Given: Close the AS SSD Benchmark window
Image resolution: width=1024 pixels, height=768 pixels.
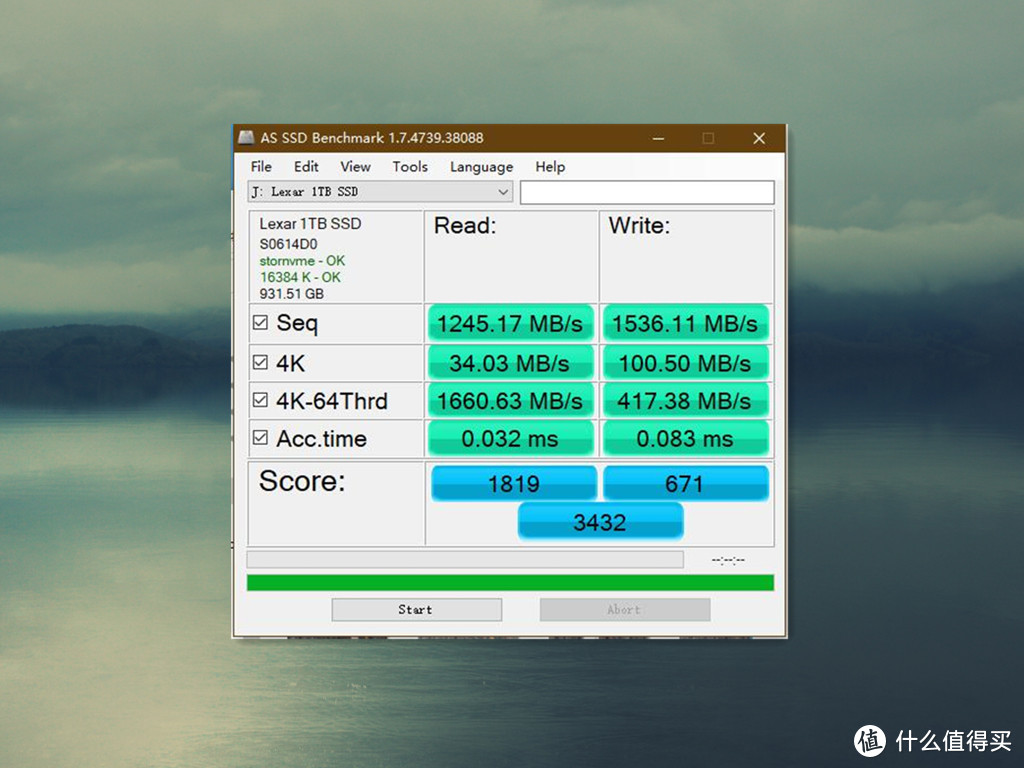Looking at the screenshot, I should pos(759,138).
